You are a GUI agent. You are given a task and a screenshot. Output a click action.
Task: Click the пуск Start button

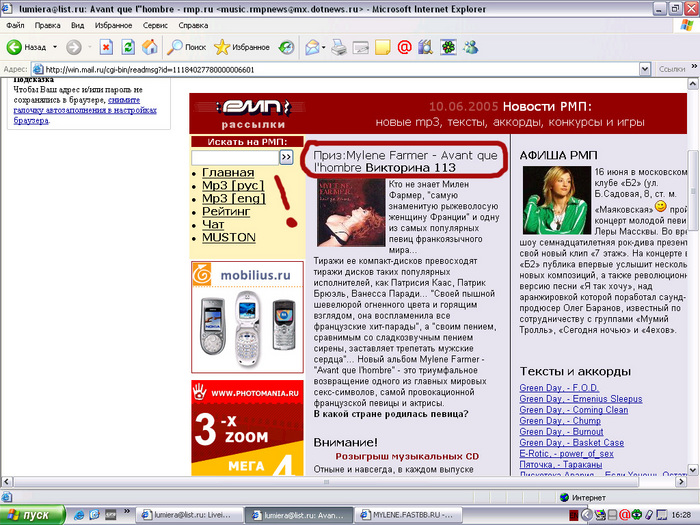[32, 515]
